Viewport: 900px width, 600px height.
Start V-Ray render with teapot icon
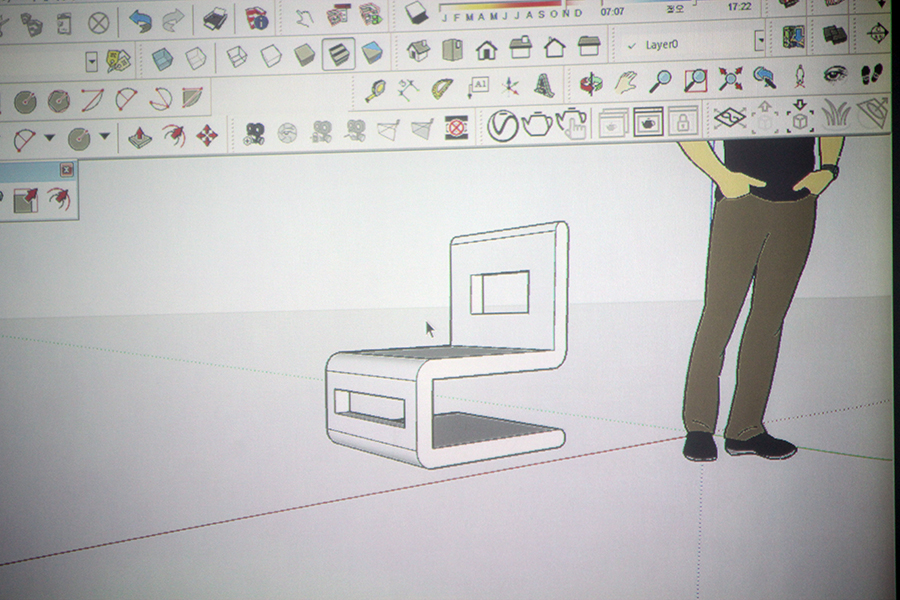pyautogui.click(x=537, y=125)
